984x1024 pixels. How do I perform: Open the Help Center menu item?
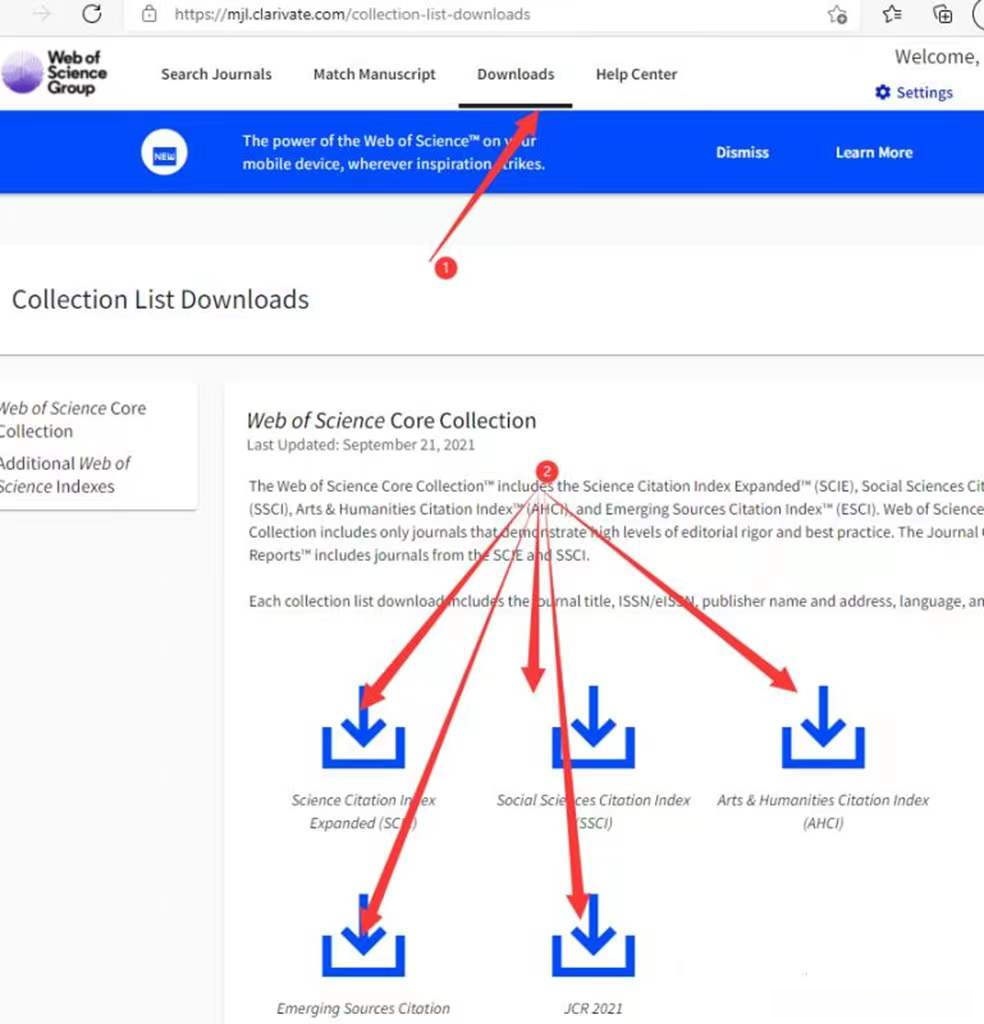636,74
